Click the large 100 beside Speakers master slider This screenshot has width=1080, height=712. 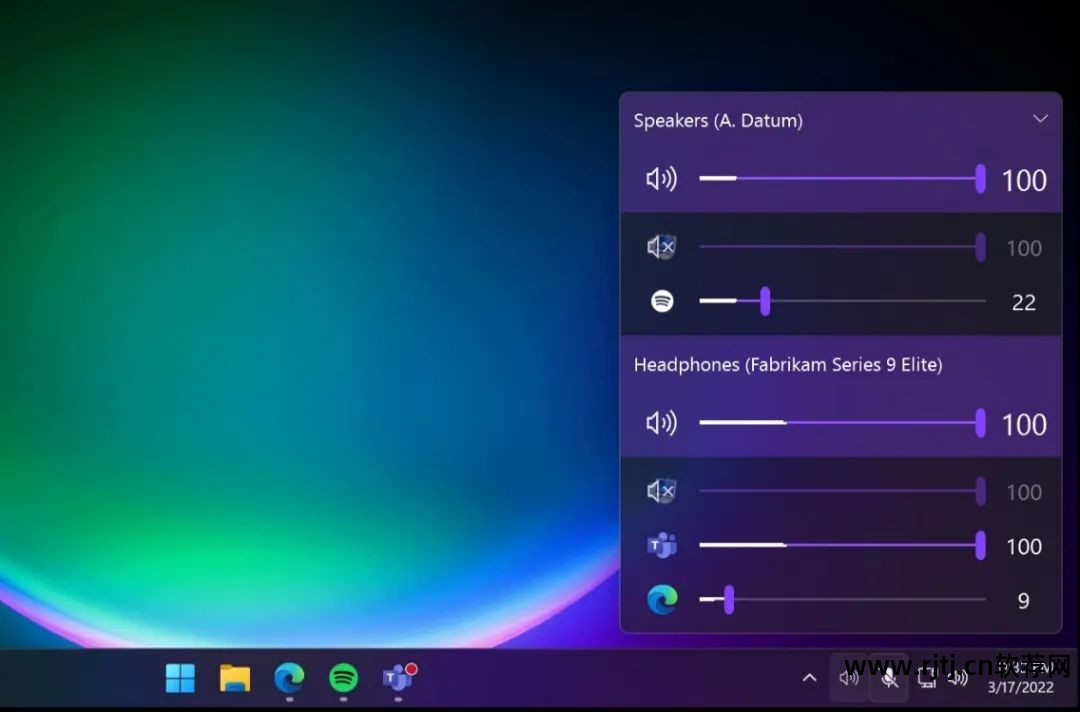(x=1024, y=180)
